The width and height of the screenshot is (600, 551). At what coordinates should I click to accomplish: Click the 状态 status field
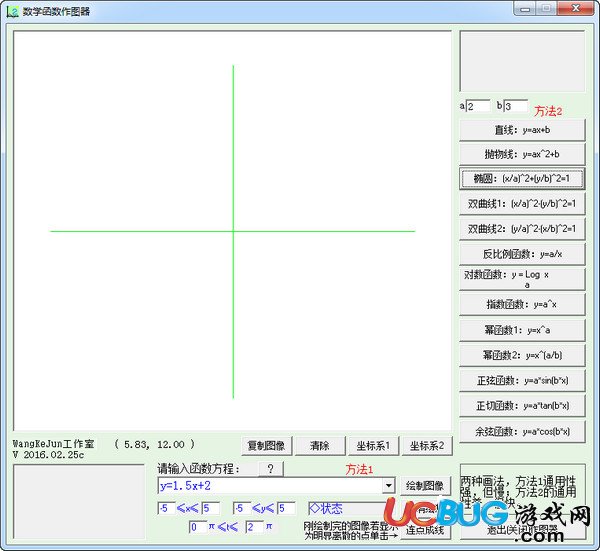point(346,509)
